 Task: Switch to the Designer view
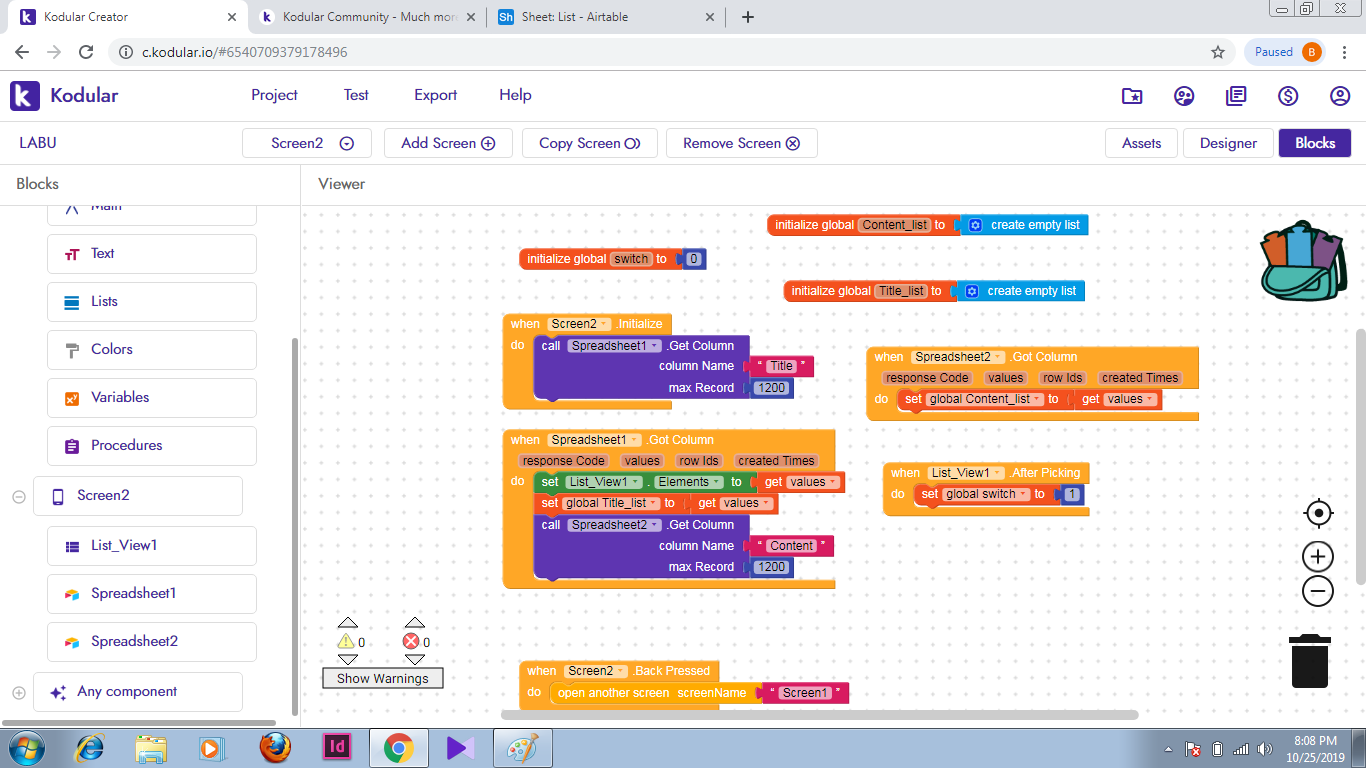pyautogui.click(x=1228, y=143)
